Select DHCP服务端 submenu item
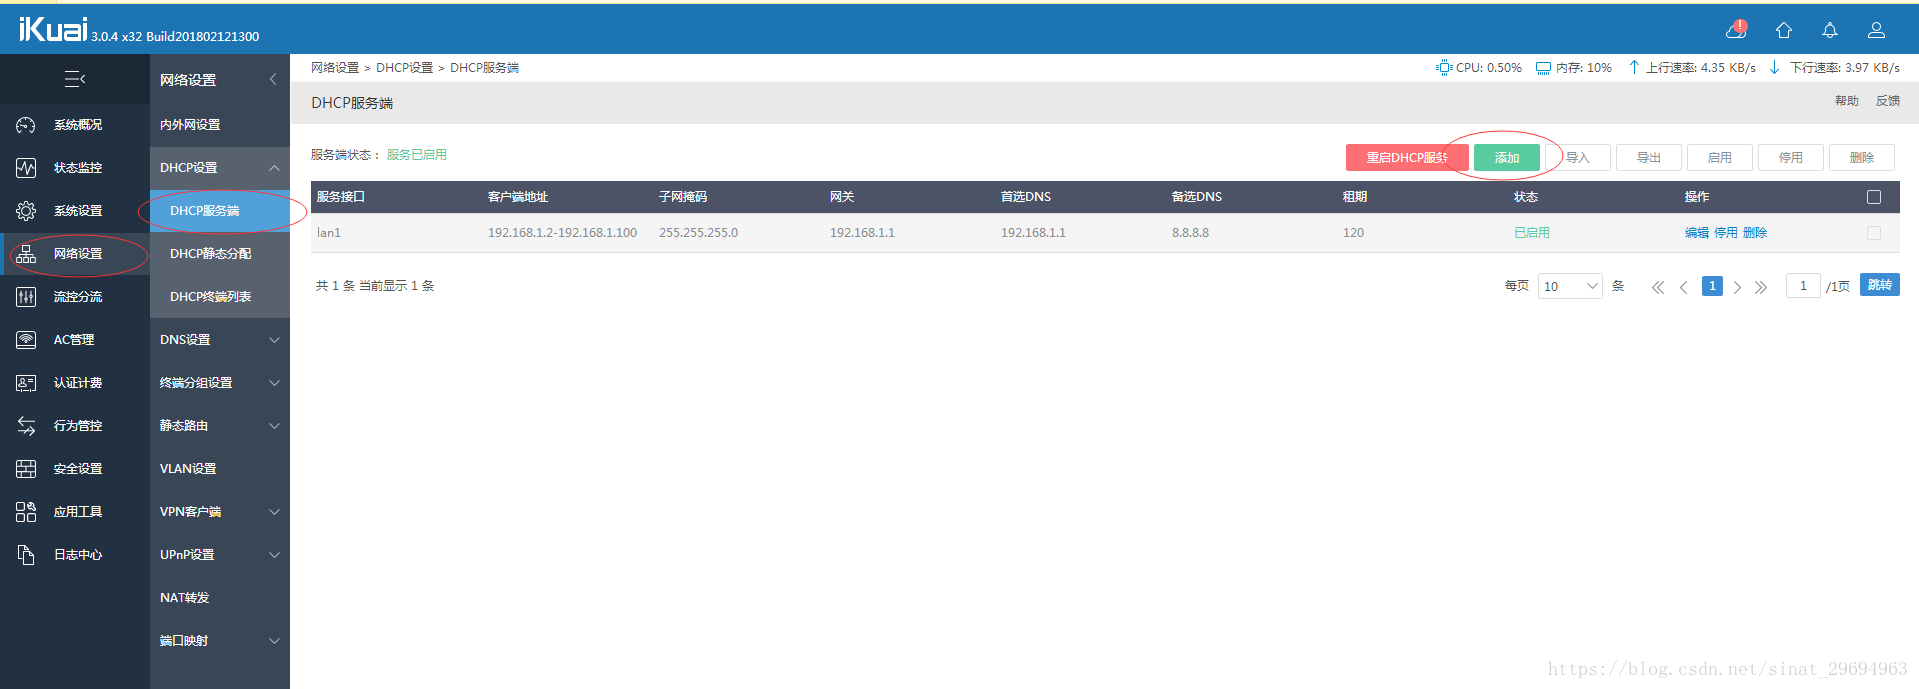Screen dimensions: 1919x689 pyautogui.click(x=220, y=211)
